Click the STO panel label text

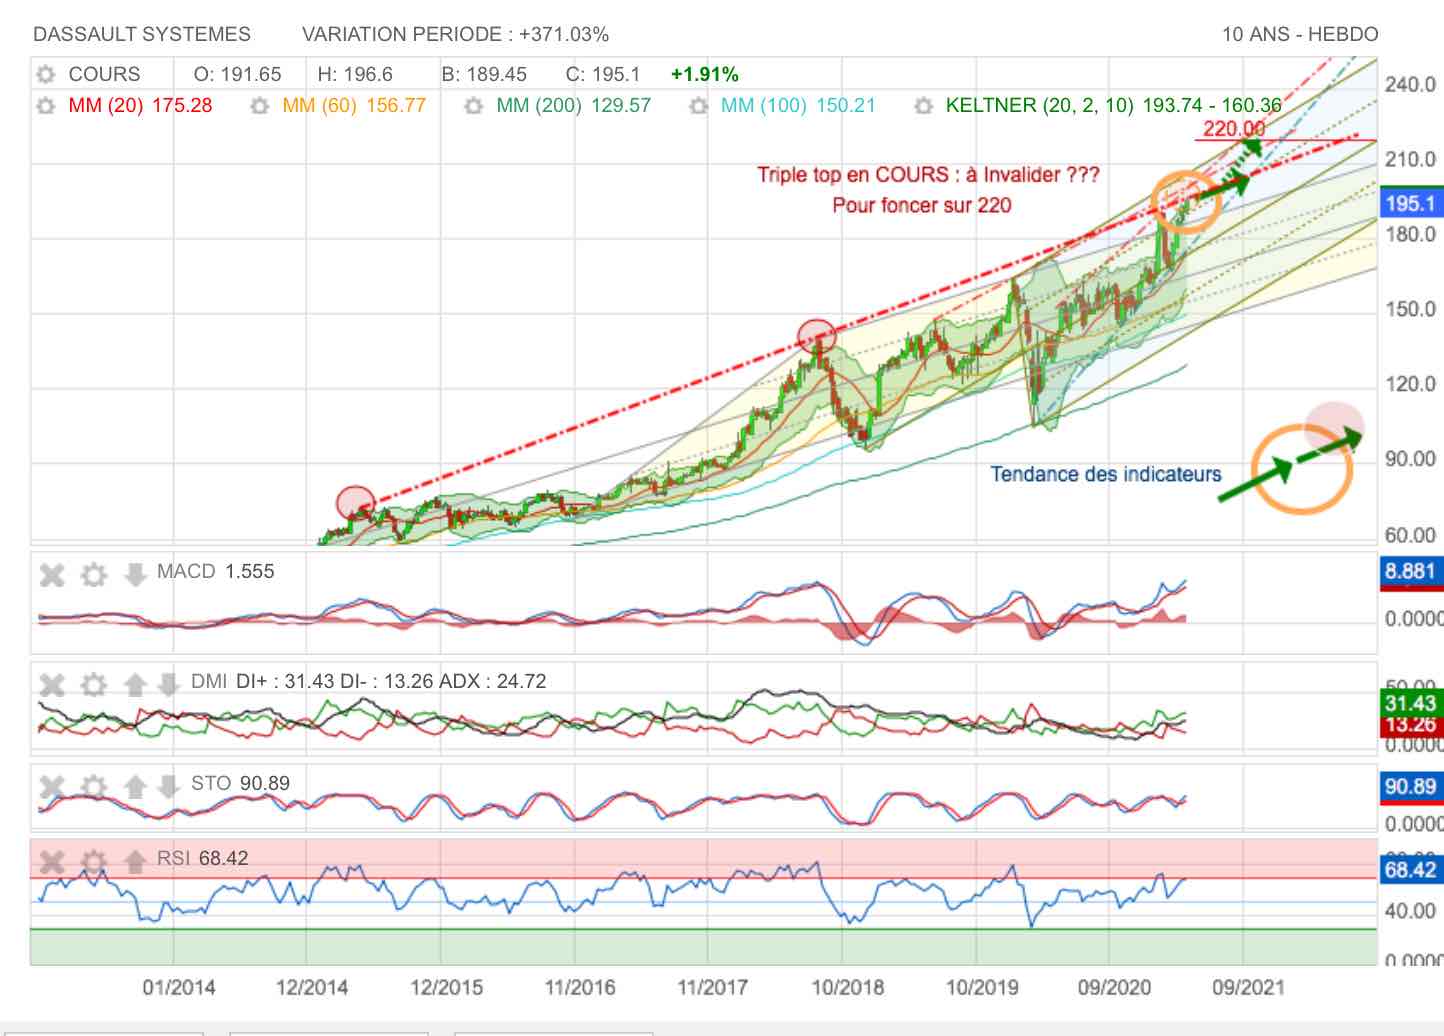[240, 784]
